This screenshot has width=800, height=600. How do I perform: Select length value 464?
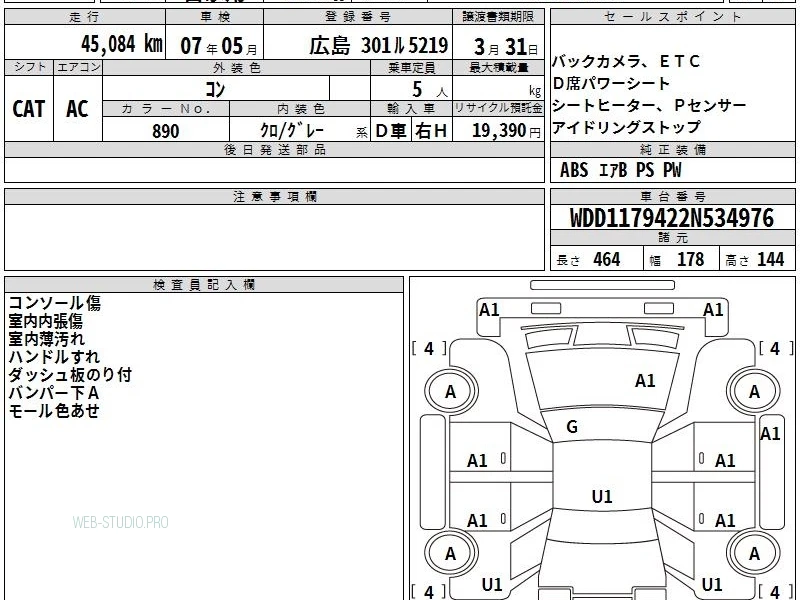[x=607, y=259]
